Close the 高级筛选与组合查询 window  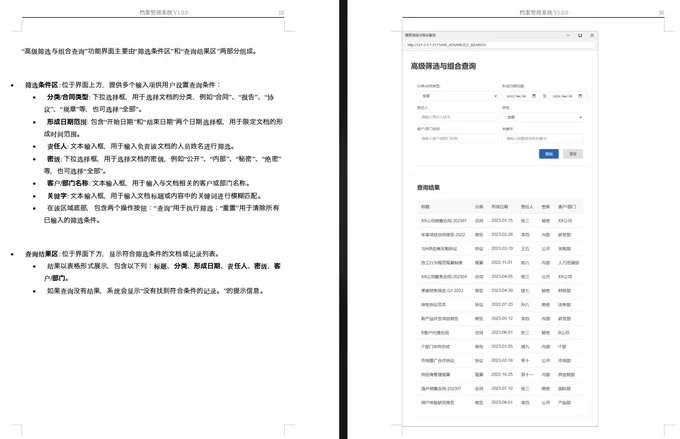tap(592, 35)
